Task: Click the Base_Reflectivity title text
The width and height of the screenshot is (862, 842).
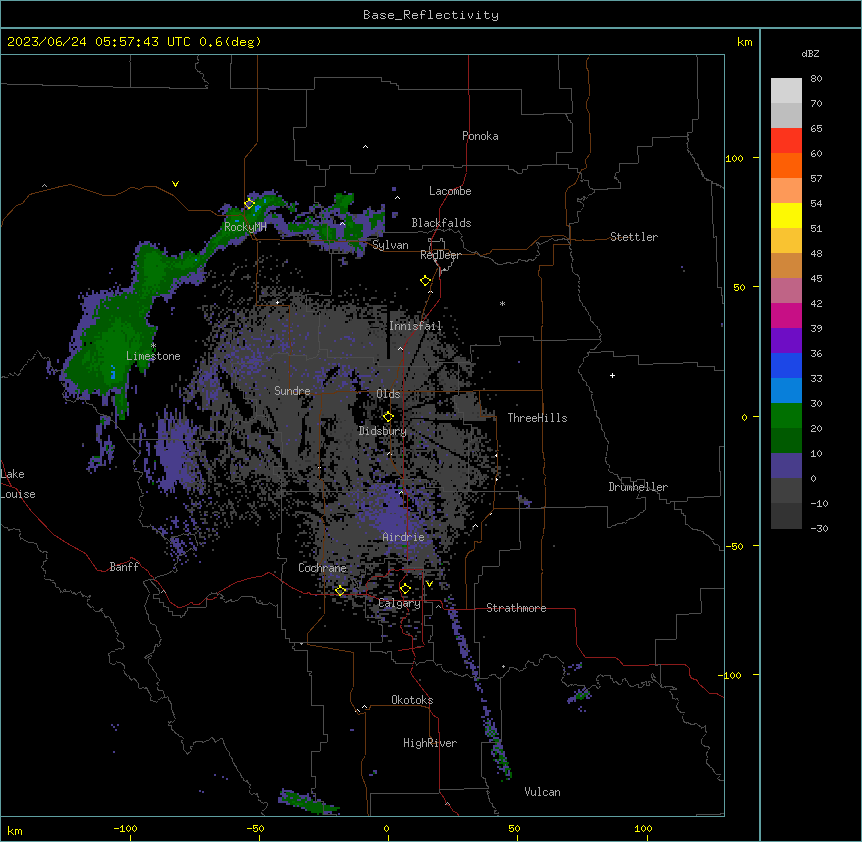Action: pyautogui.click(x=431, y=15)
